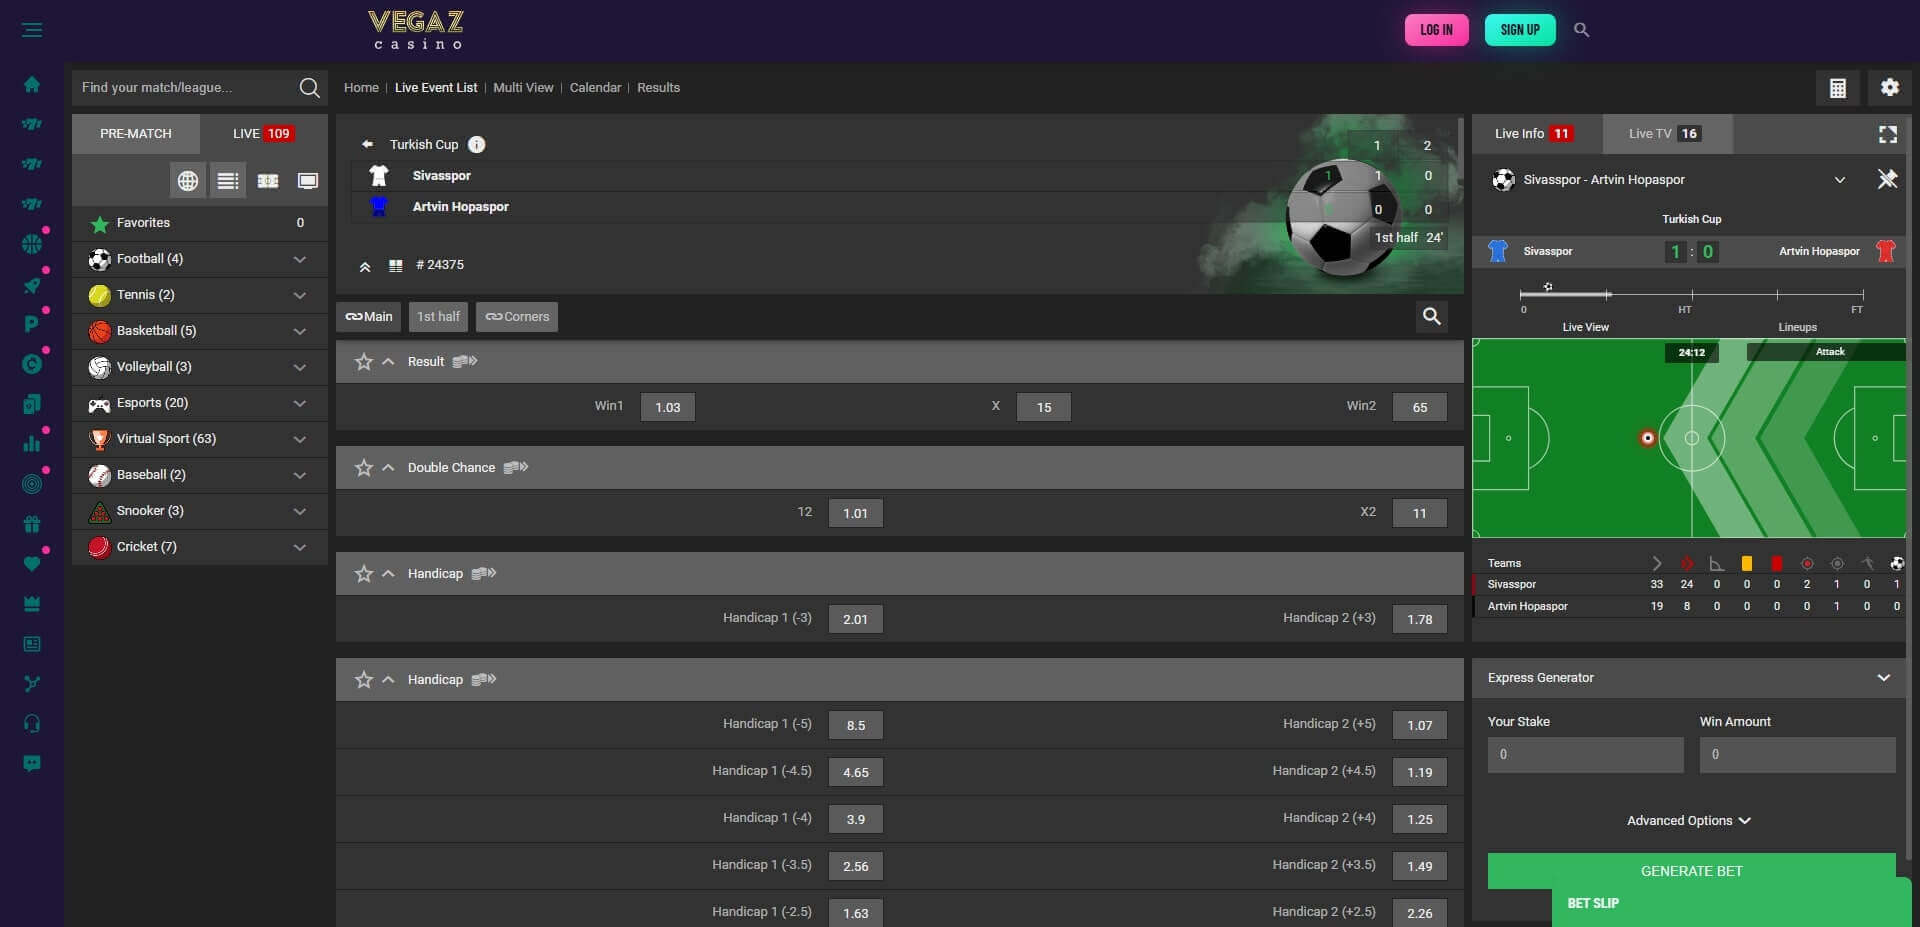Expand the Football category list
Image resolution: width=1920 pixels, height=927 pixels.
pos(298,258)
